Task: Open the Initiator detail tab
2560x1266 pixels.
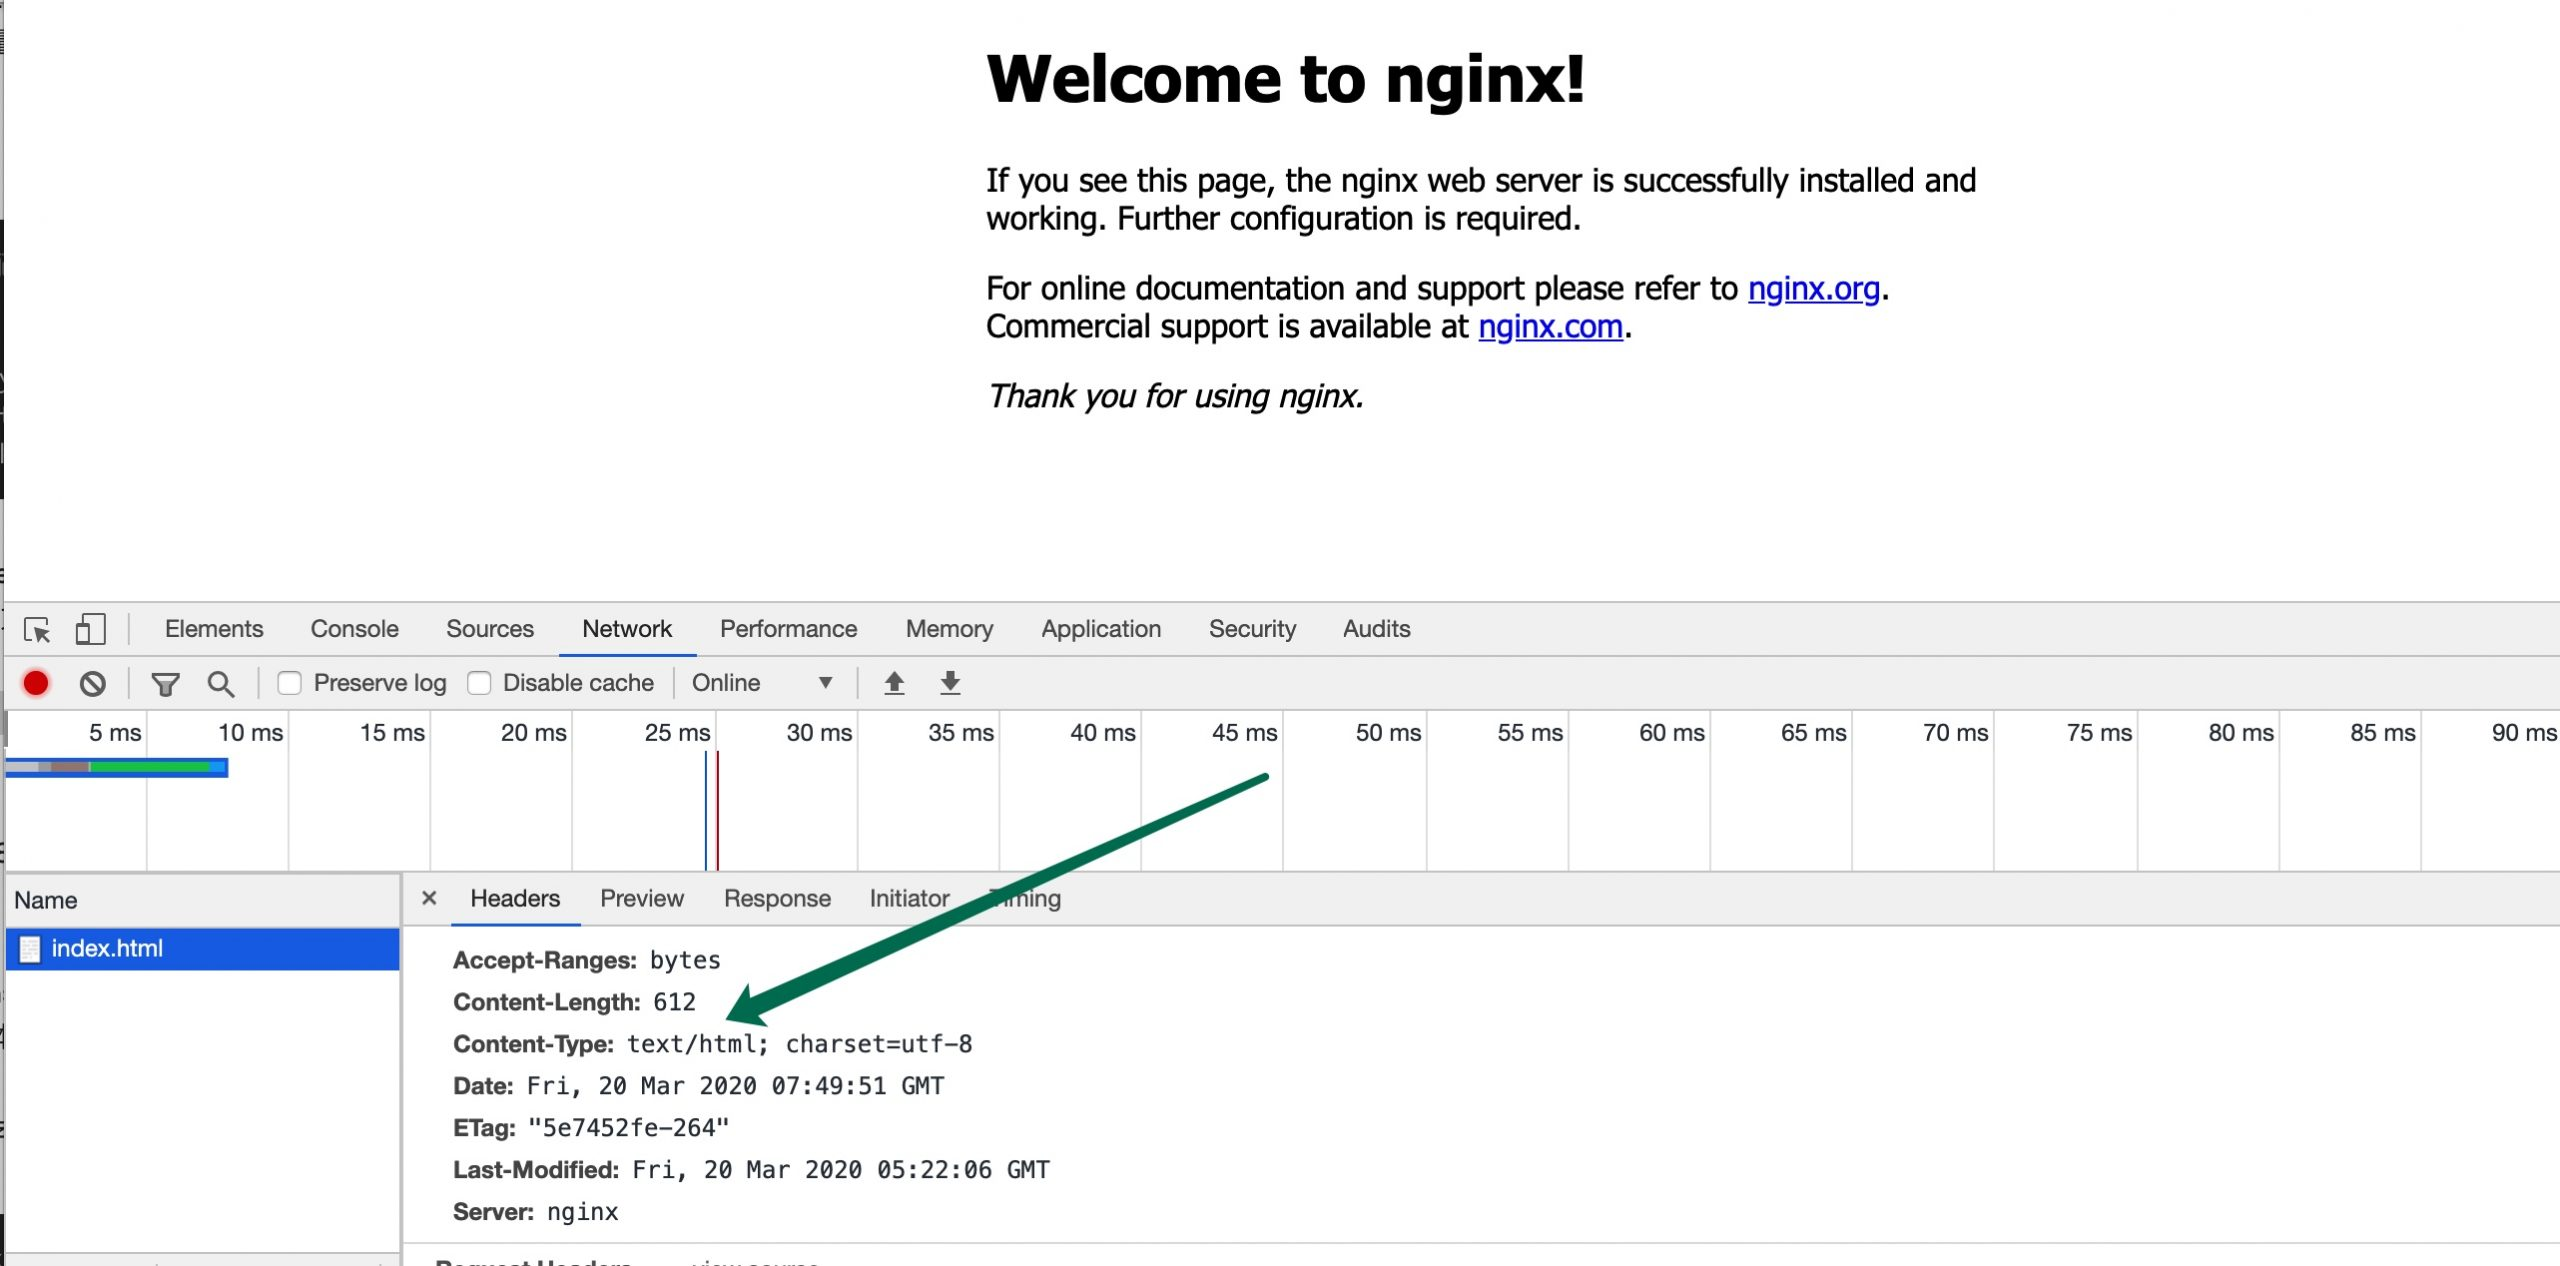Action: tap(909, 899)
